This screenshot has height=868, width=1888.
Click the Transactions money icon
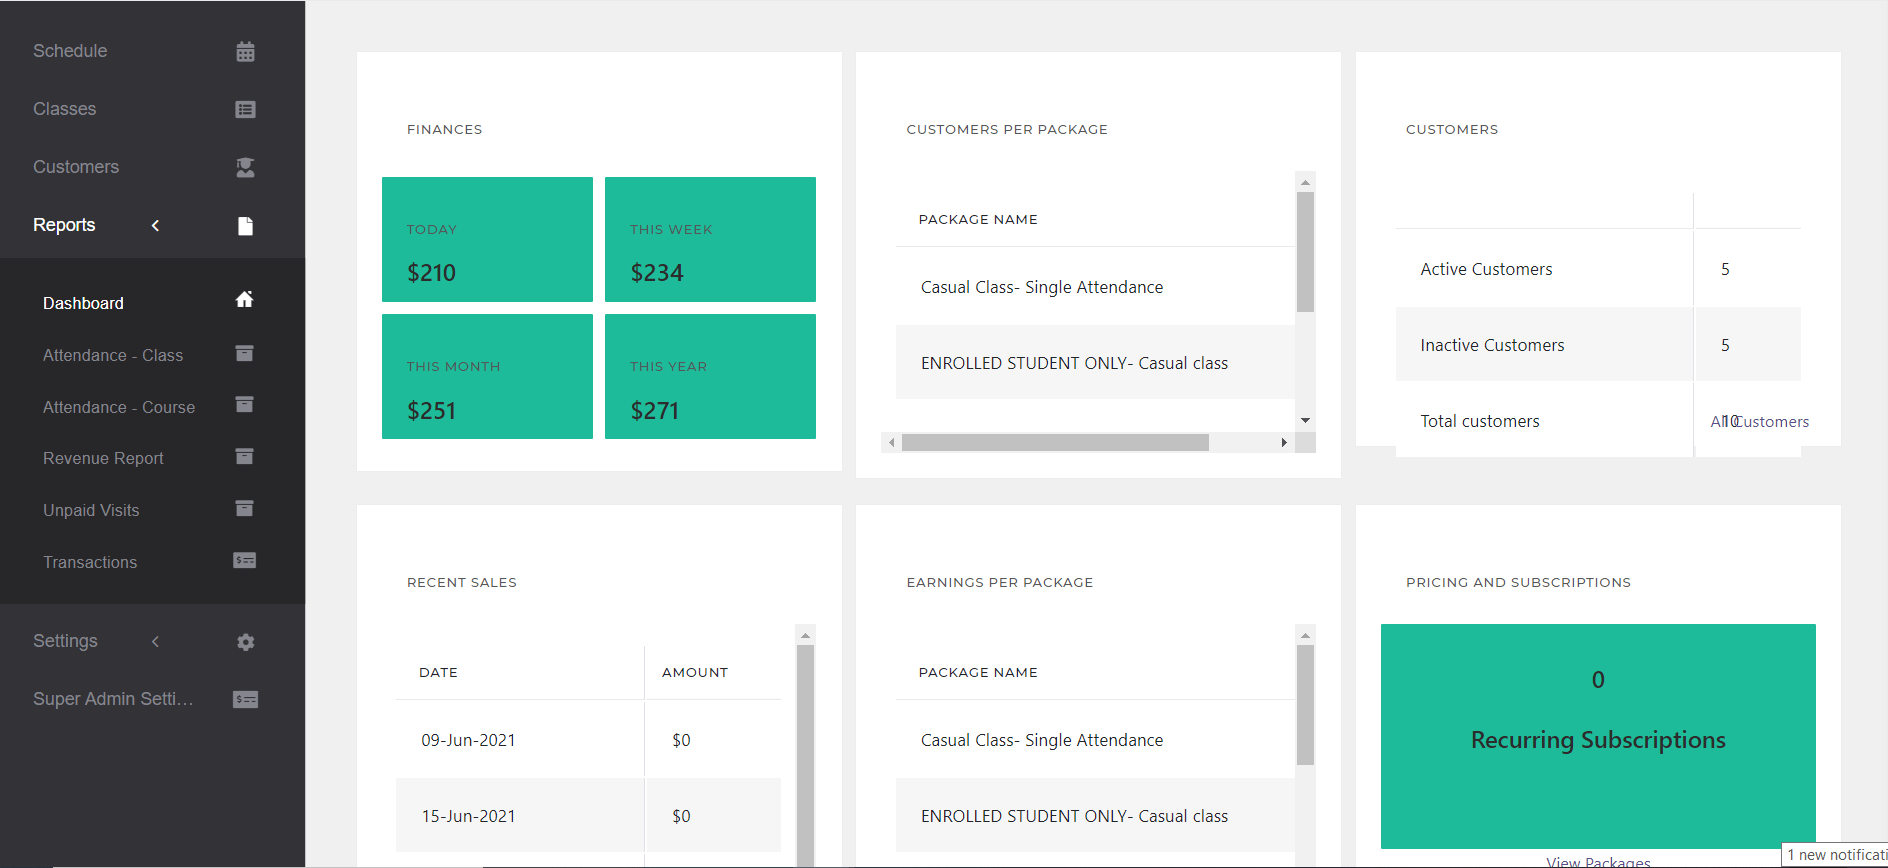point(244,561)
